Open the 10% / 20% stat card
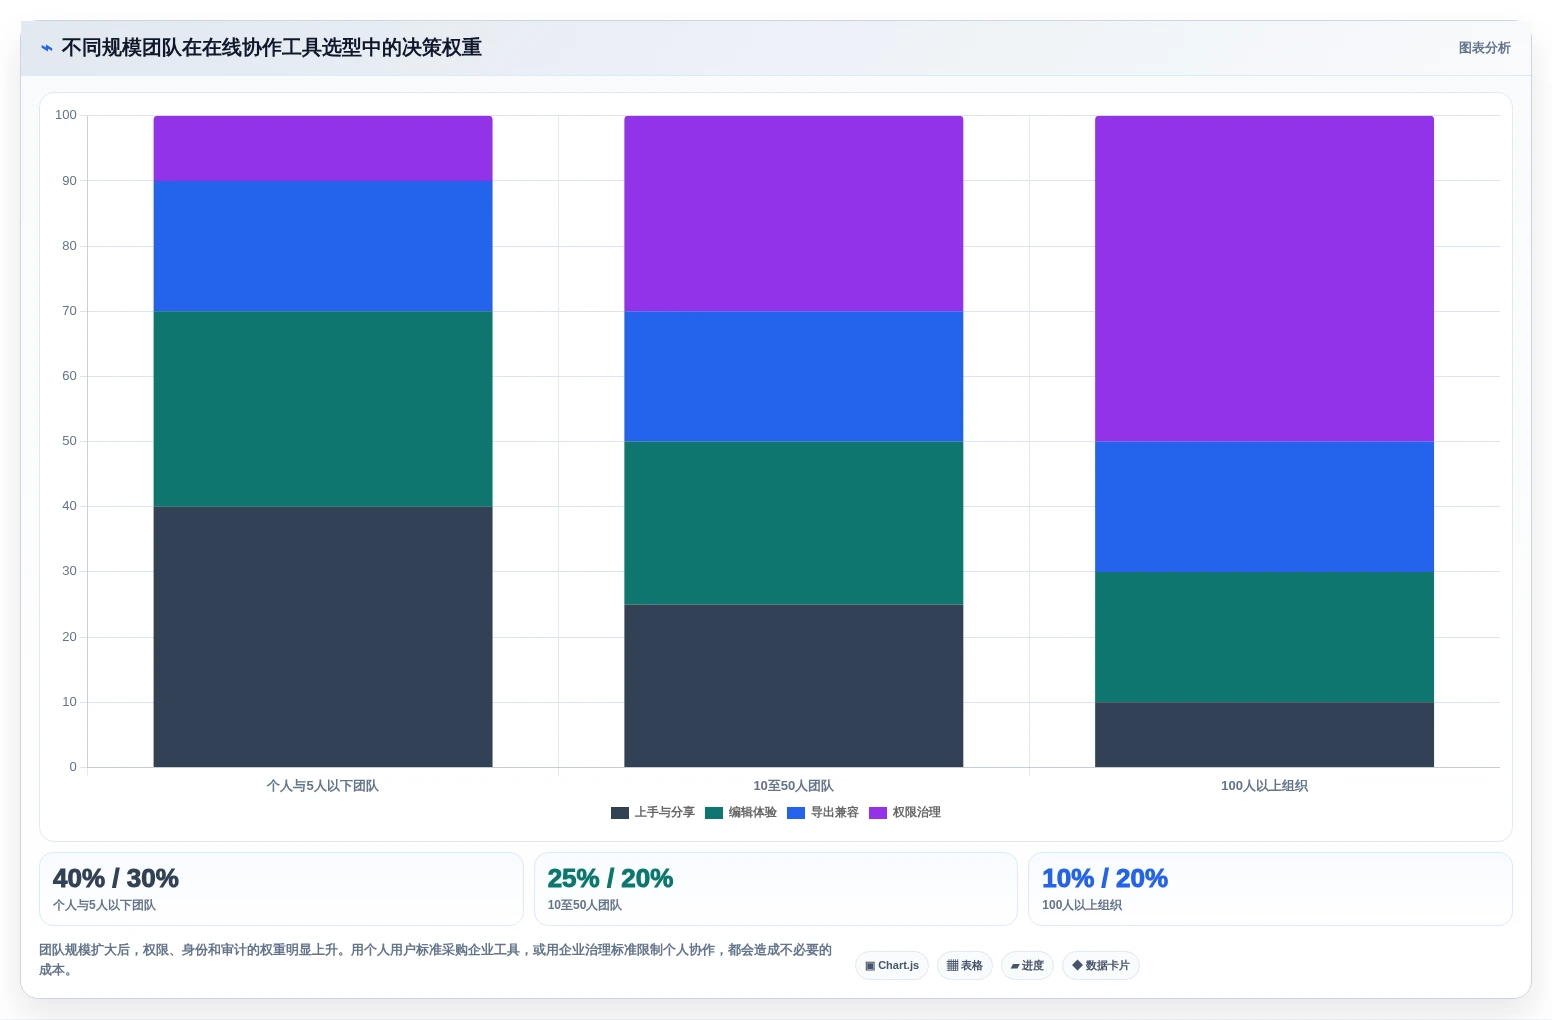The width and height of the screenshot is (1552, 1020). [1270, 889]
